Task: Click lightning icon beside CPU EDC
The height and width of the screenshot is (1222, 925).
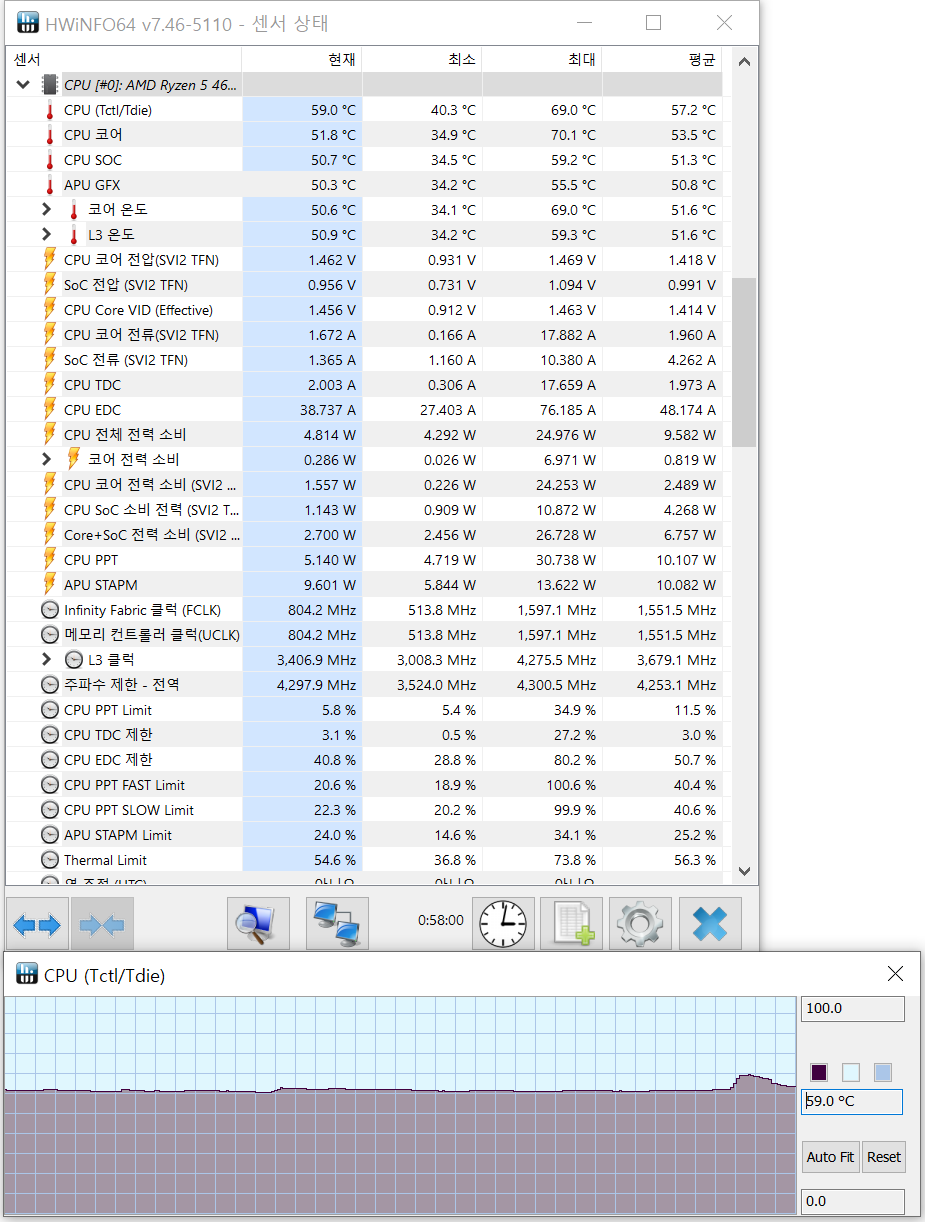Action: click(x=50, y=410)
